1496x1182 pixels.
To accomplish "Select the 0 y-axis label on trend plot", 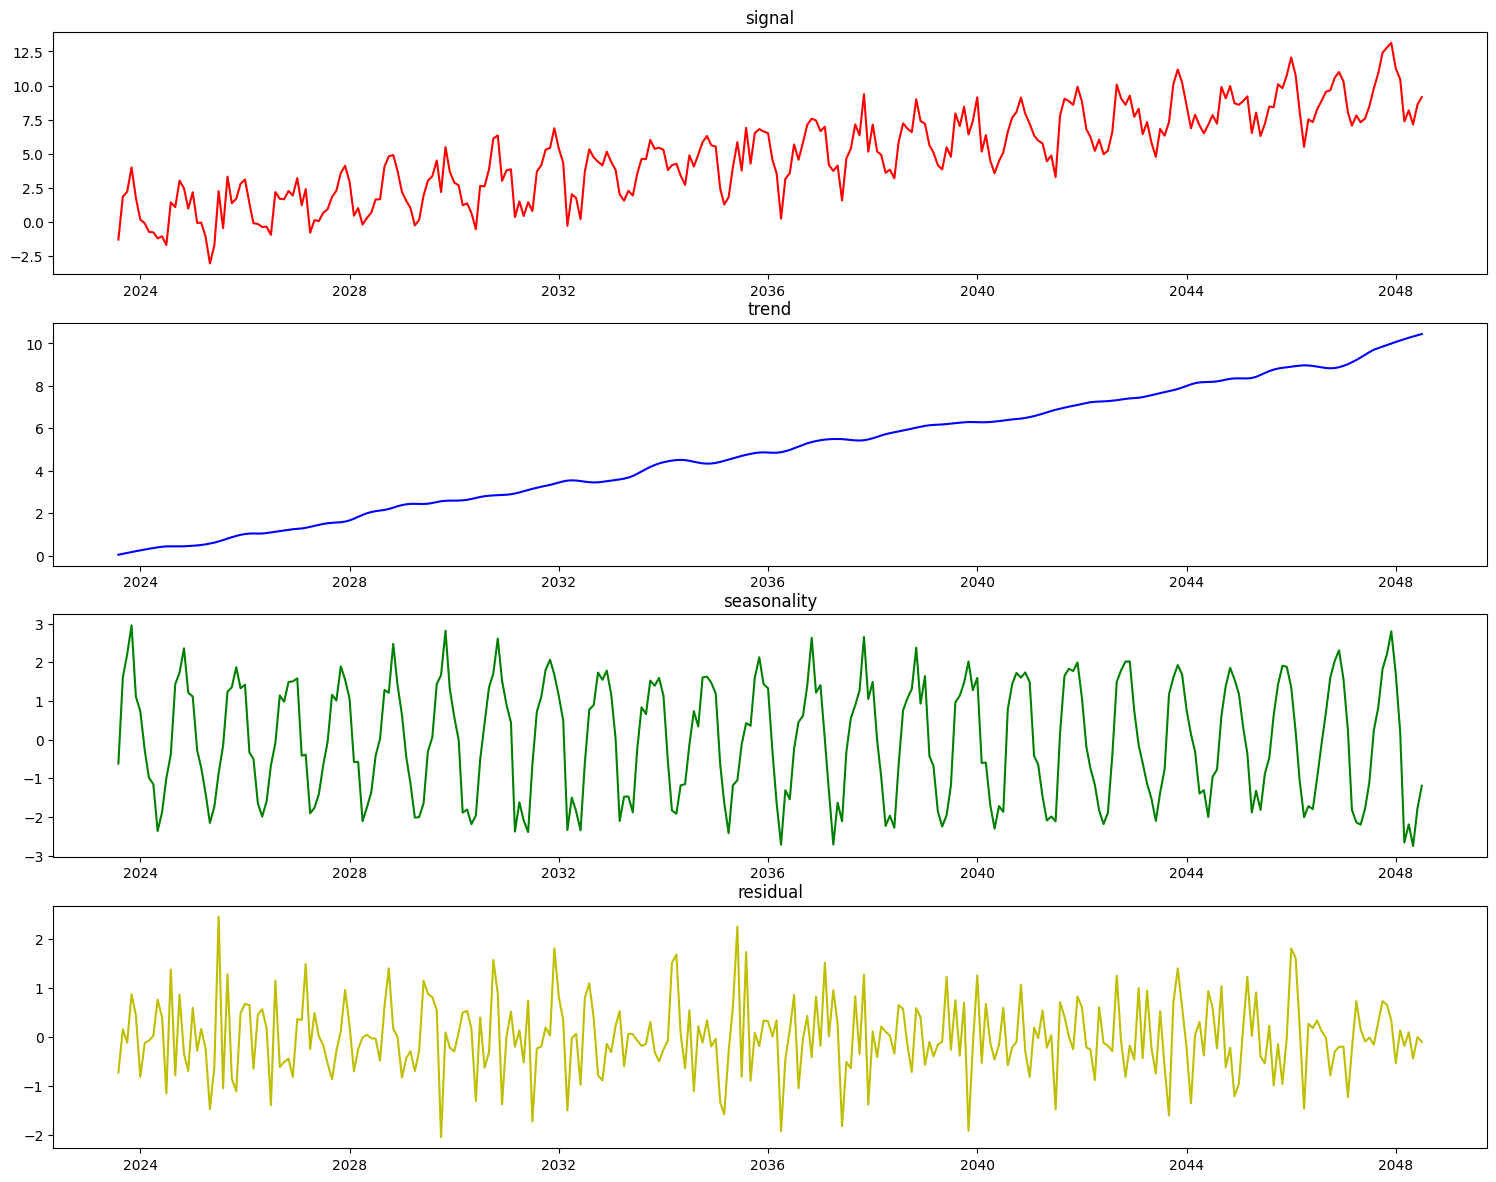I will [x=37, y=556].
